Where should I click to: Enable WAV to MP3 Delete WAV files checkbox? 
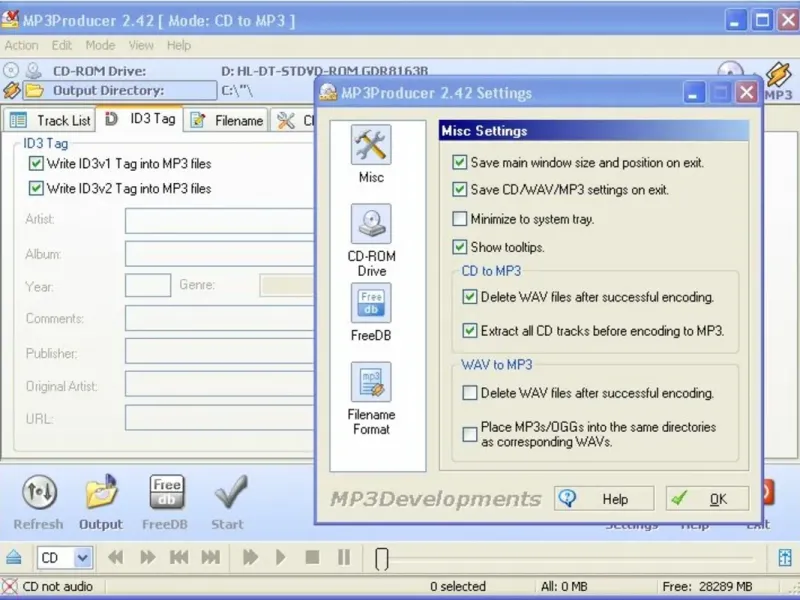[469, 393]
